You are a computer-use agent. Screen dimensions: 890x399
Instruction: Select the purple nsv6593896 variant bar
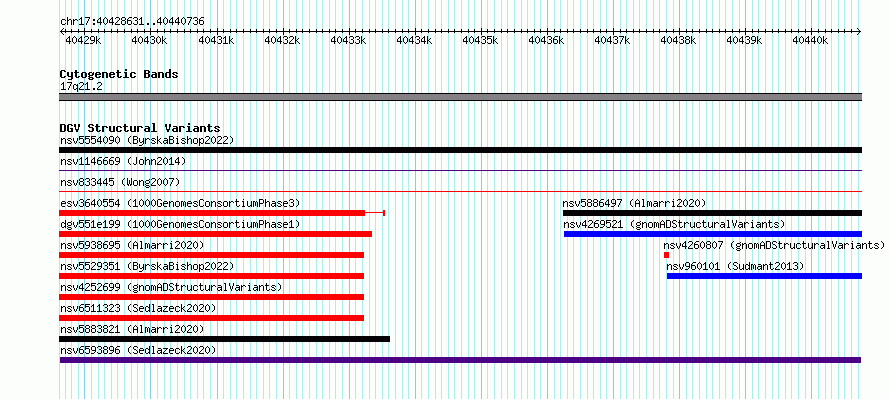pos(460,360)
